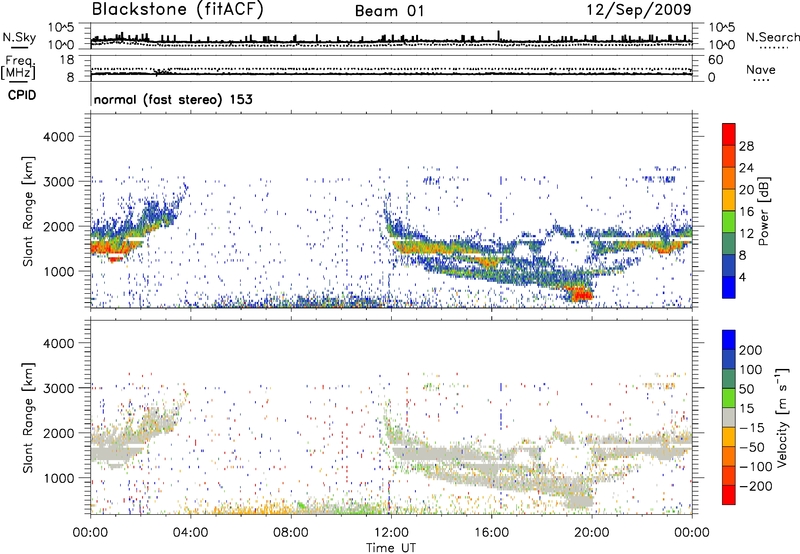Click the '60' label on the Nave axis
This screenshot has width=800, height=554.
click(715, 60)
